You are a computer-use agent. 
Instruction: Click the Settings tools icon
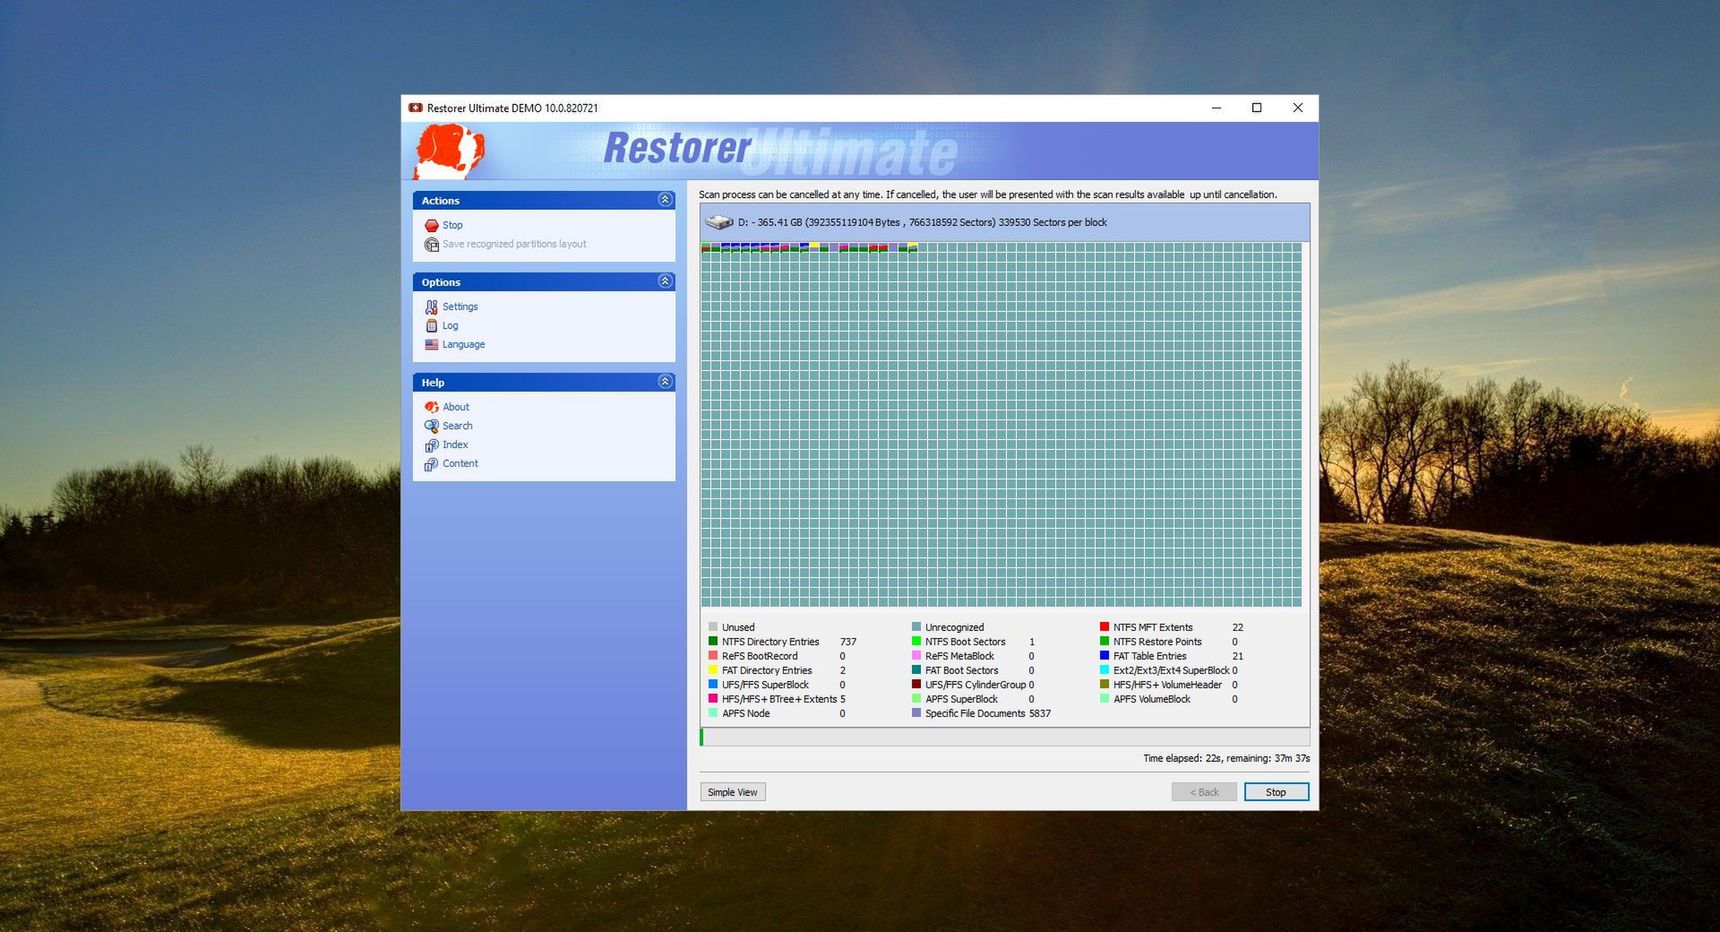(431, 307)
